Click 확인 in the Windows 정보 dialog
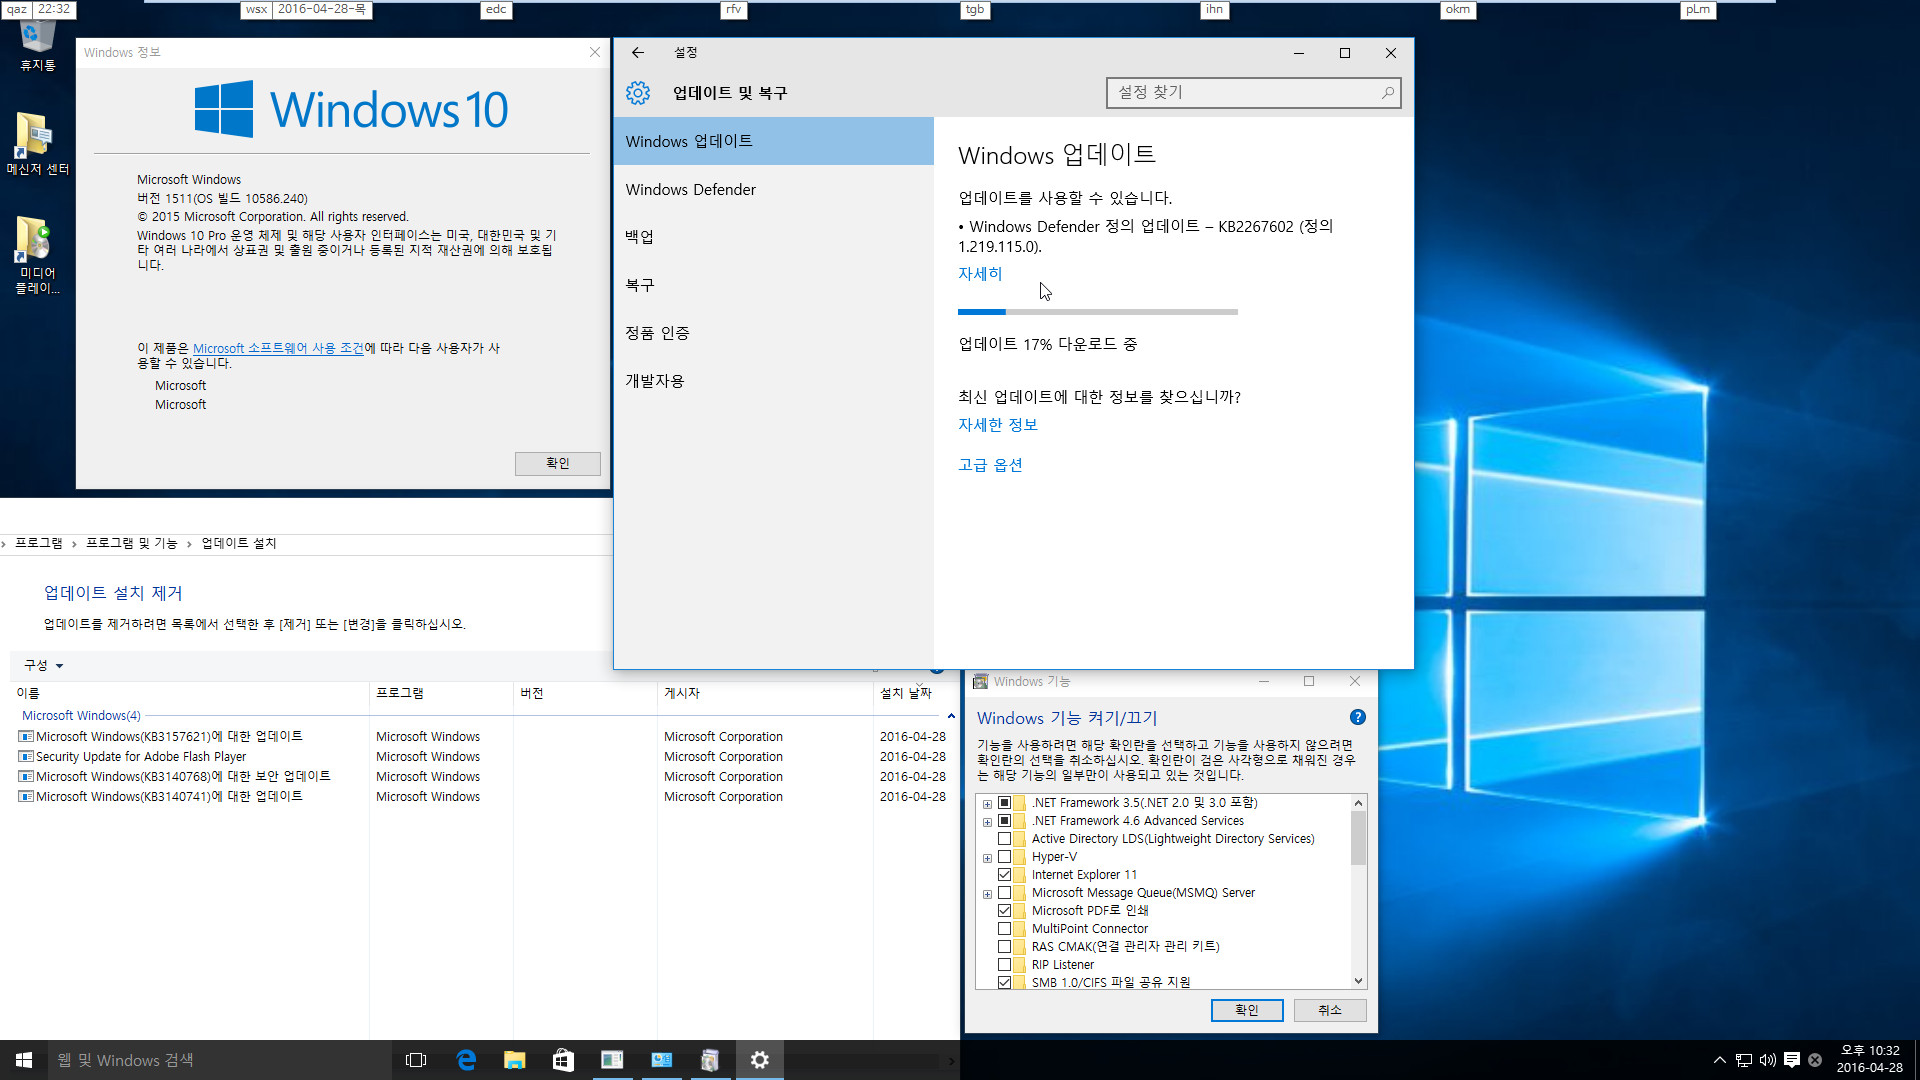 click(x=557, y=463)
